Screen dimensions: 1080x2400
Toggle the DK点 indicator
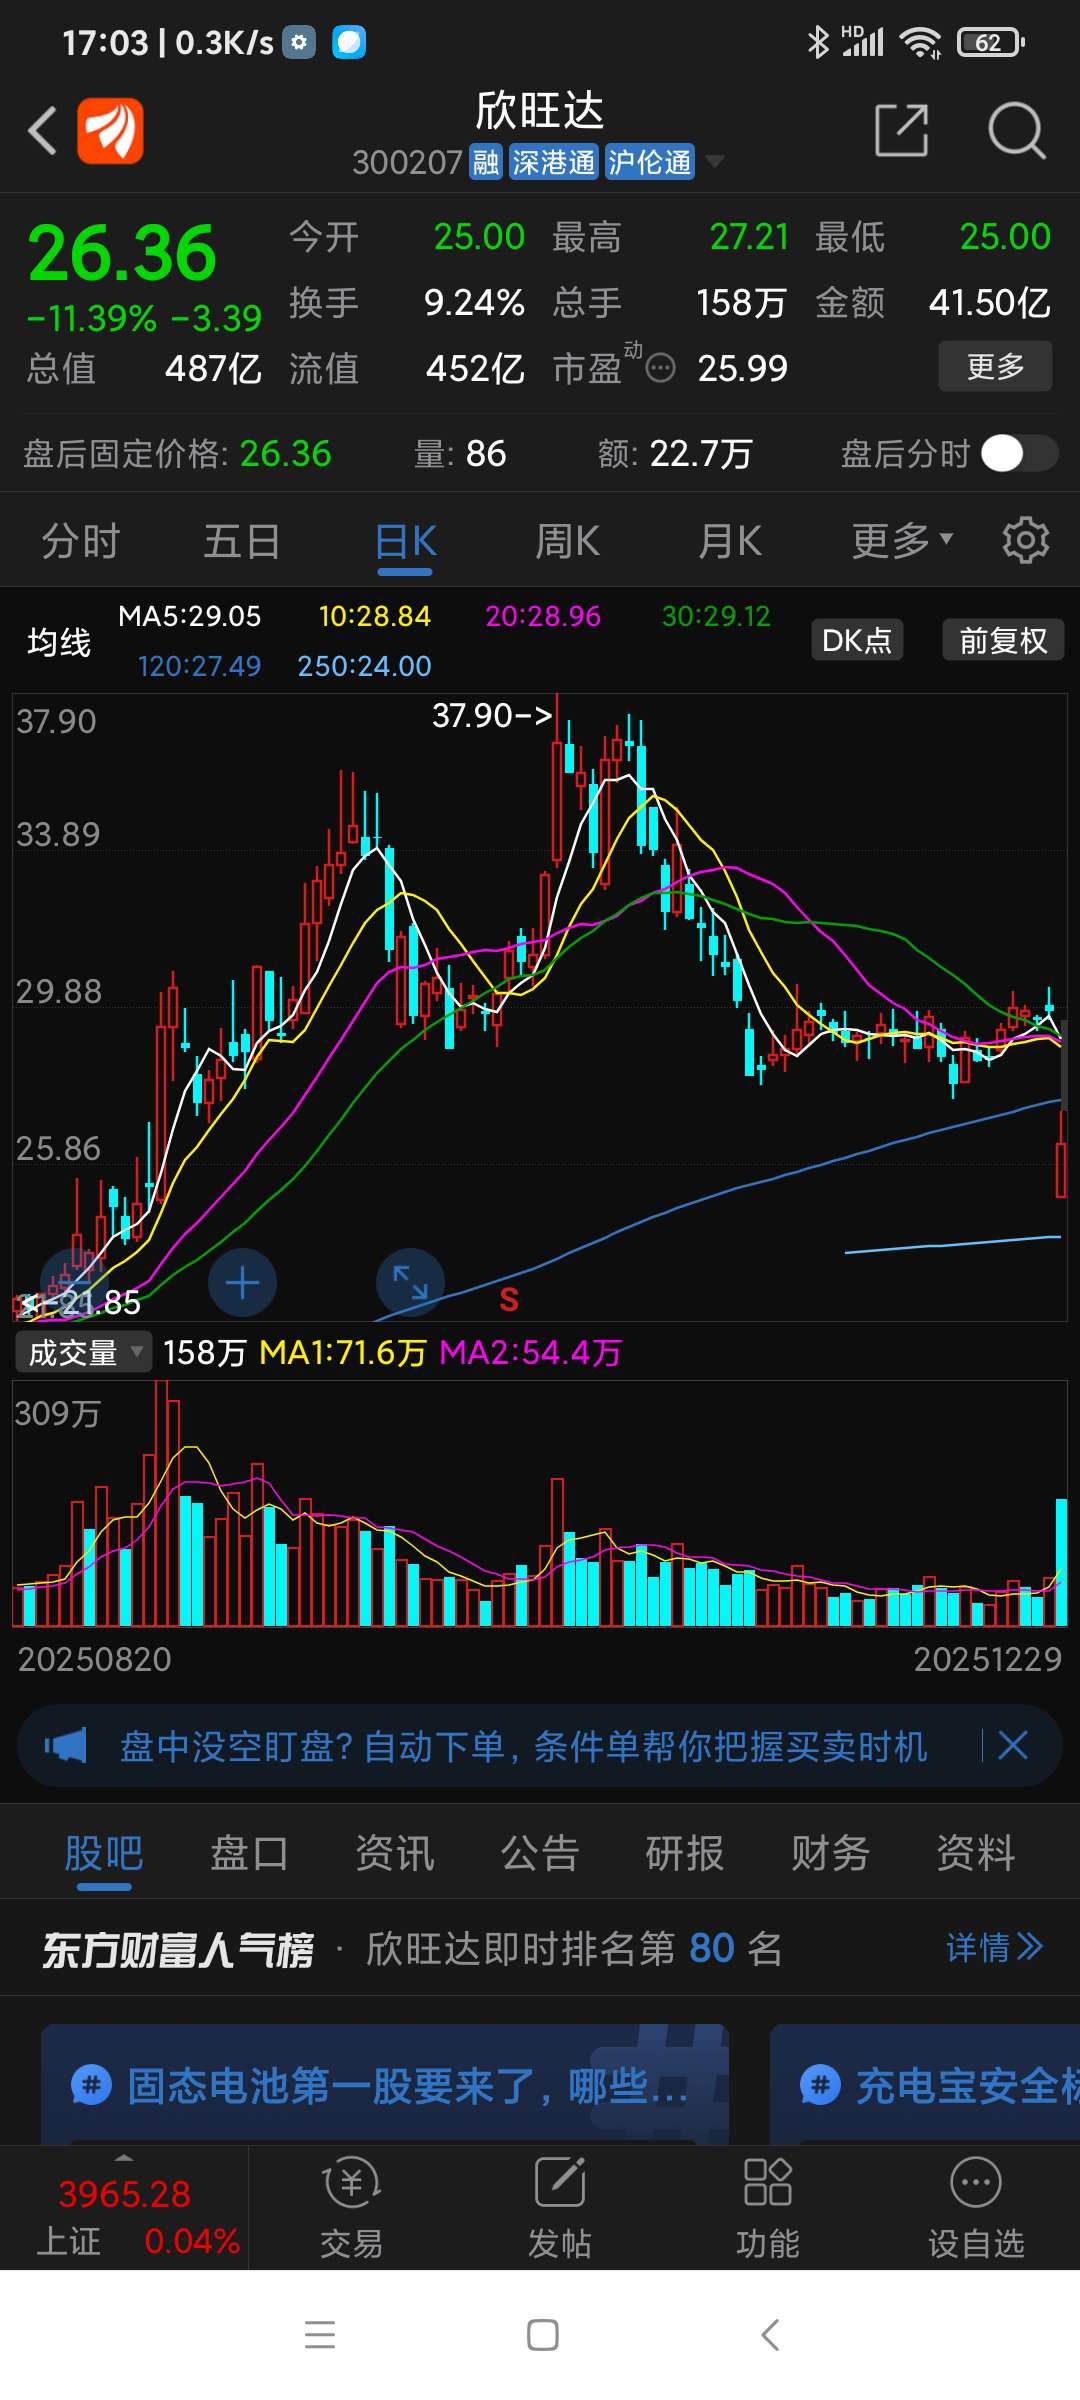(856, 640)
